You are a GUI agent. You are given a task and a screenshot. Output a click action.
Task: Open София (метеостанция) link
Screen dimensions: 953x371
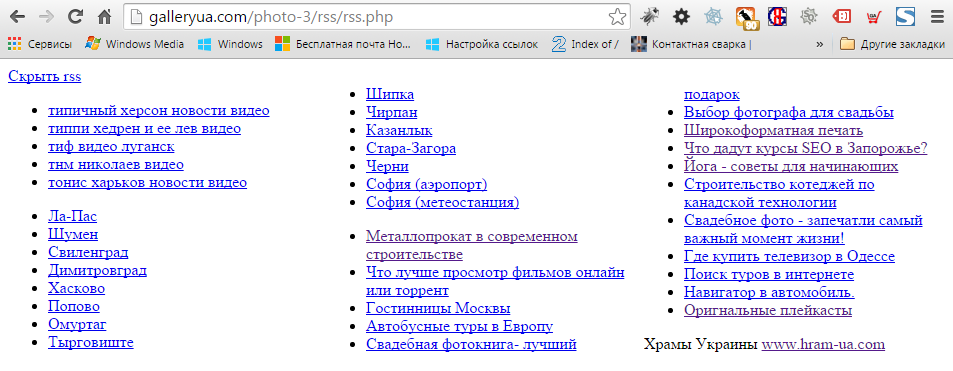(442, 202)
